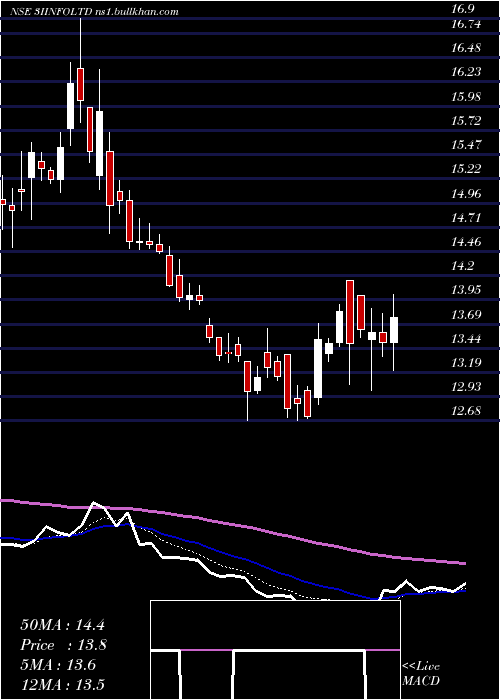Click the 14.71 price axis label
Image resolution: width=500 pixels, height=700 pixels.
(467, 218)
